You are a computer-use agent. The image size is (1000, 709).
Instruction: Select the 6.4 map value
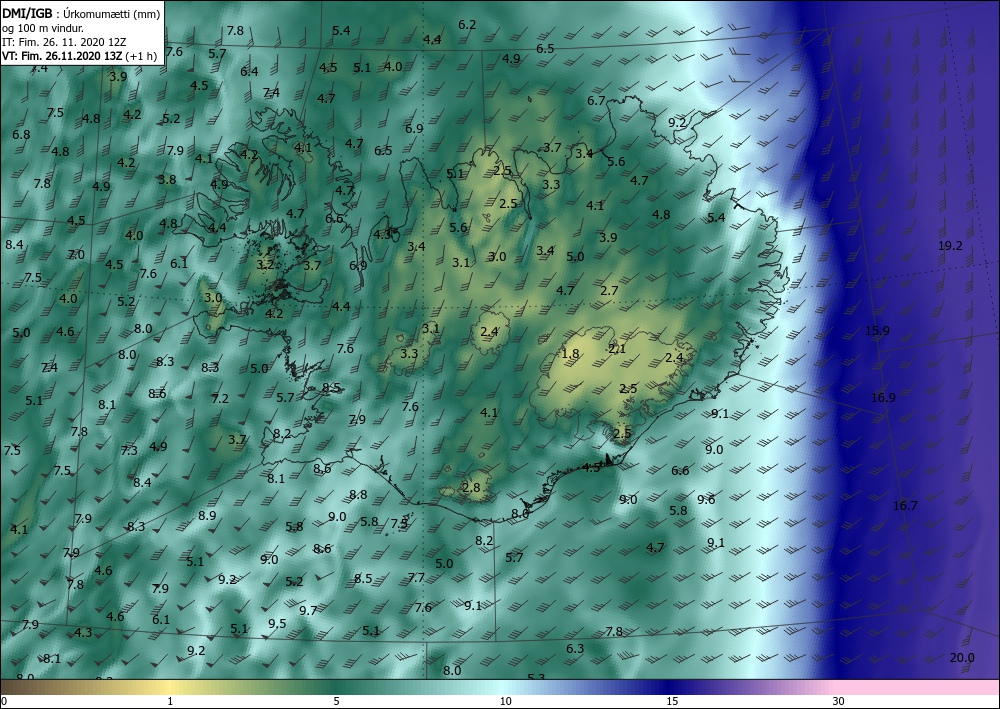tap(249, 72)
